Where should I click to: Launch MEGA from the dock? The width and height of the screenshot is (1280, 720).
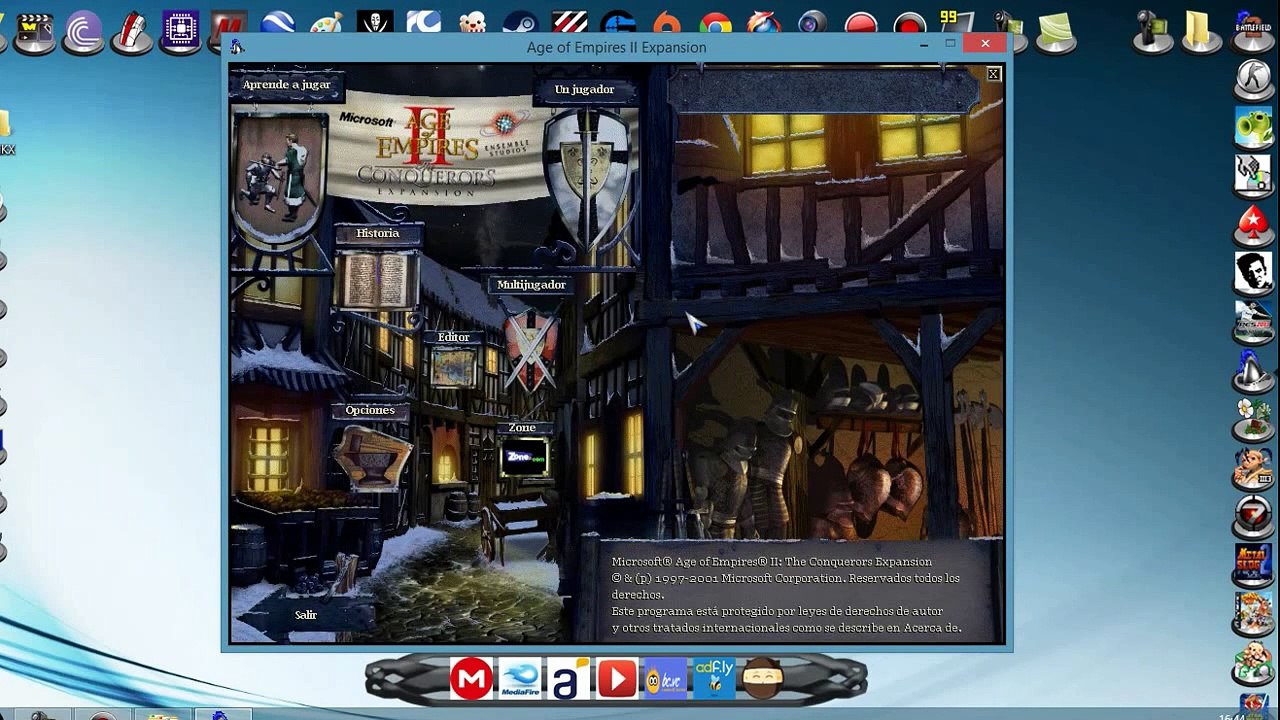coord(471,680)
